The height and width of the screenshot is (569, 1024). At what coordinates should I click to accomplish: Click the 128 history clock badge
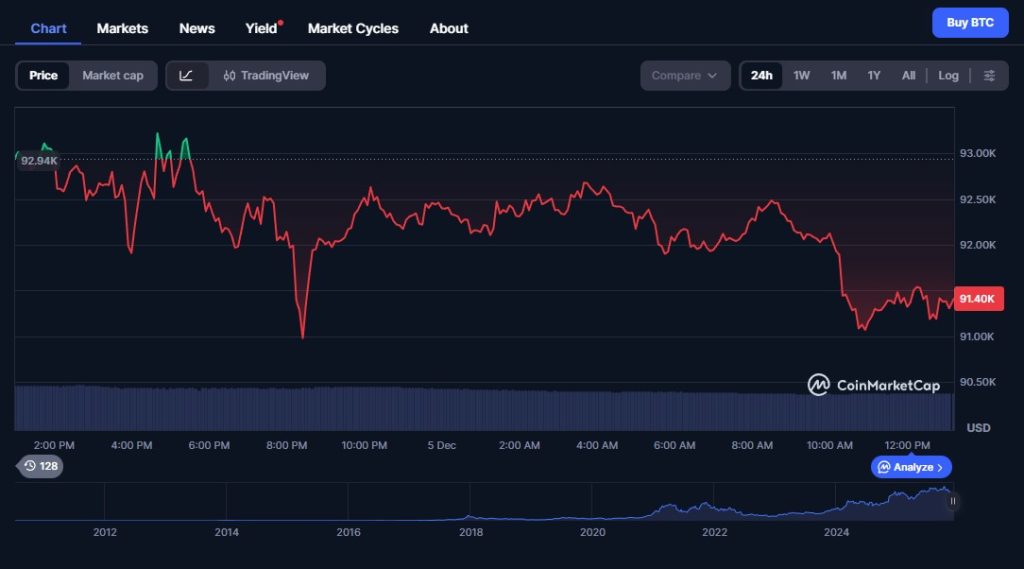[x=41, y=466]
